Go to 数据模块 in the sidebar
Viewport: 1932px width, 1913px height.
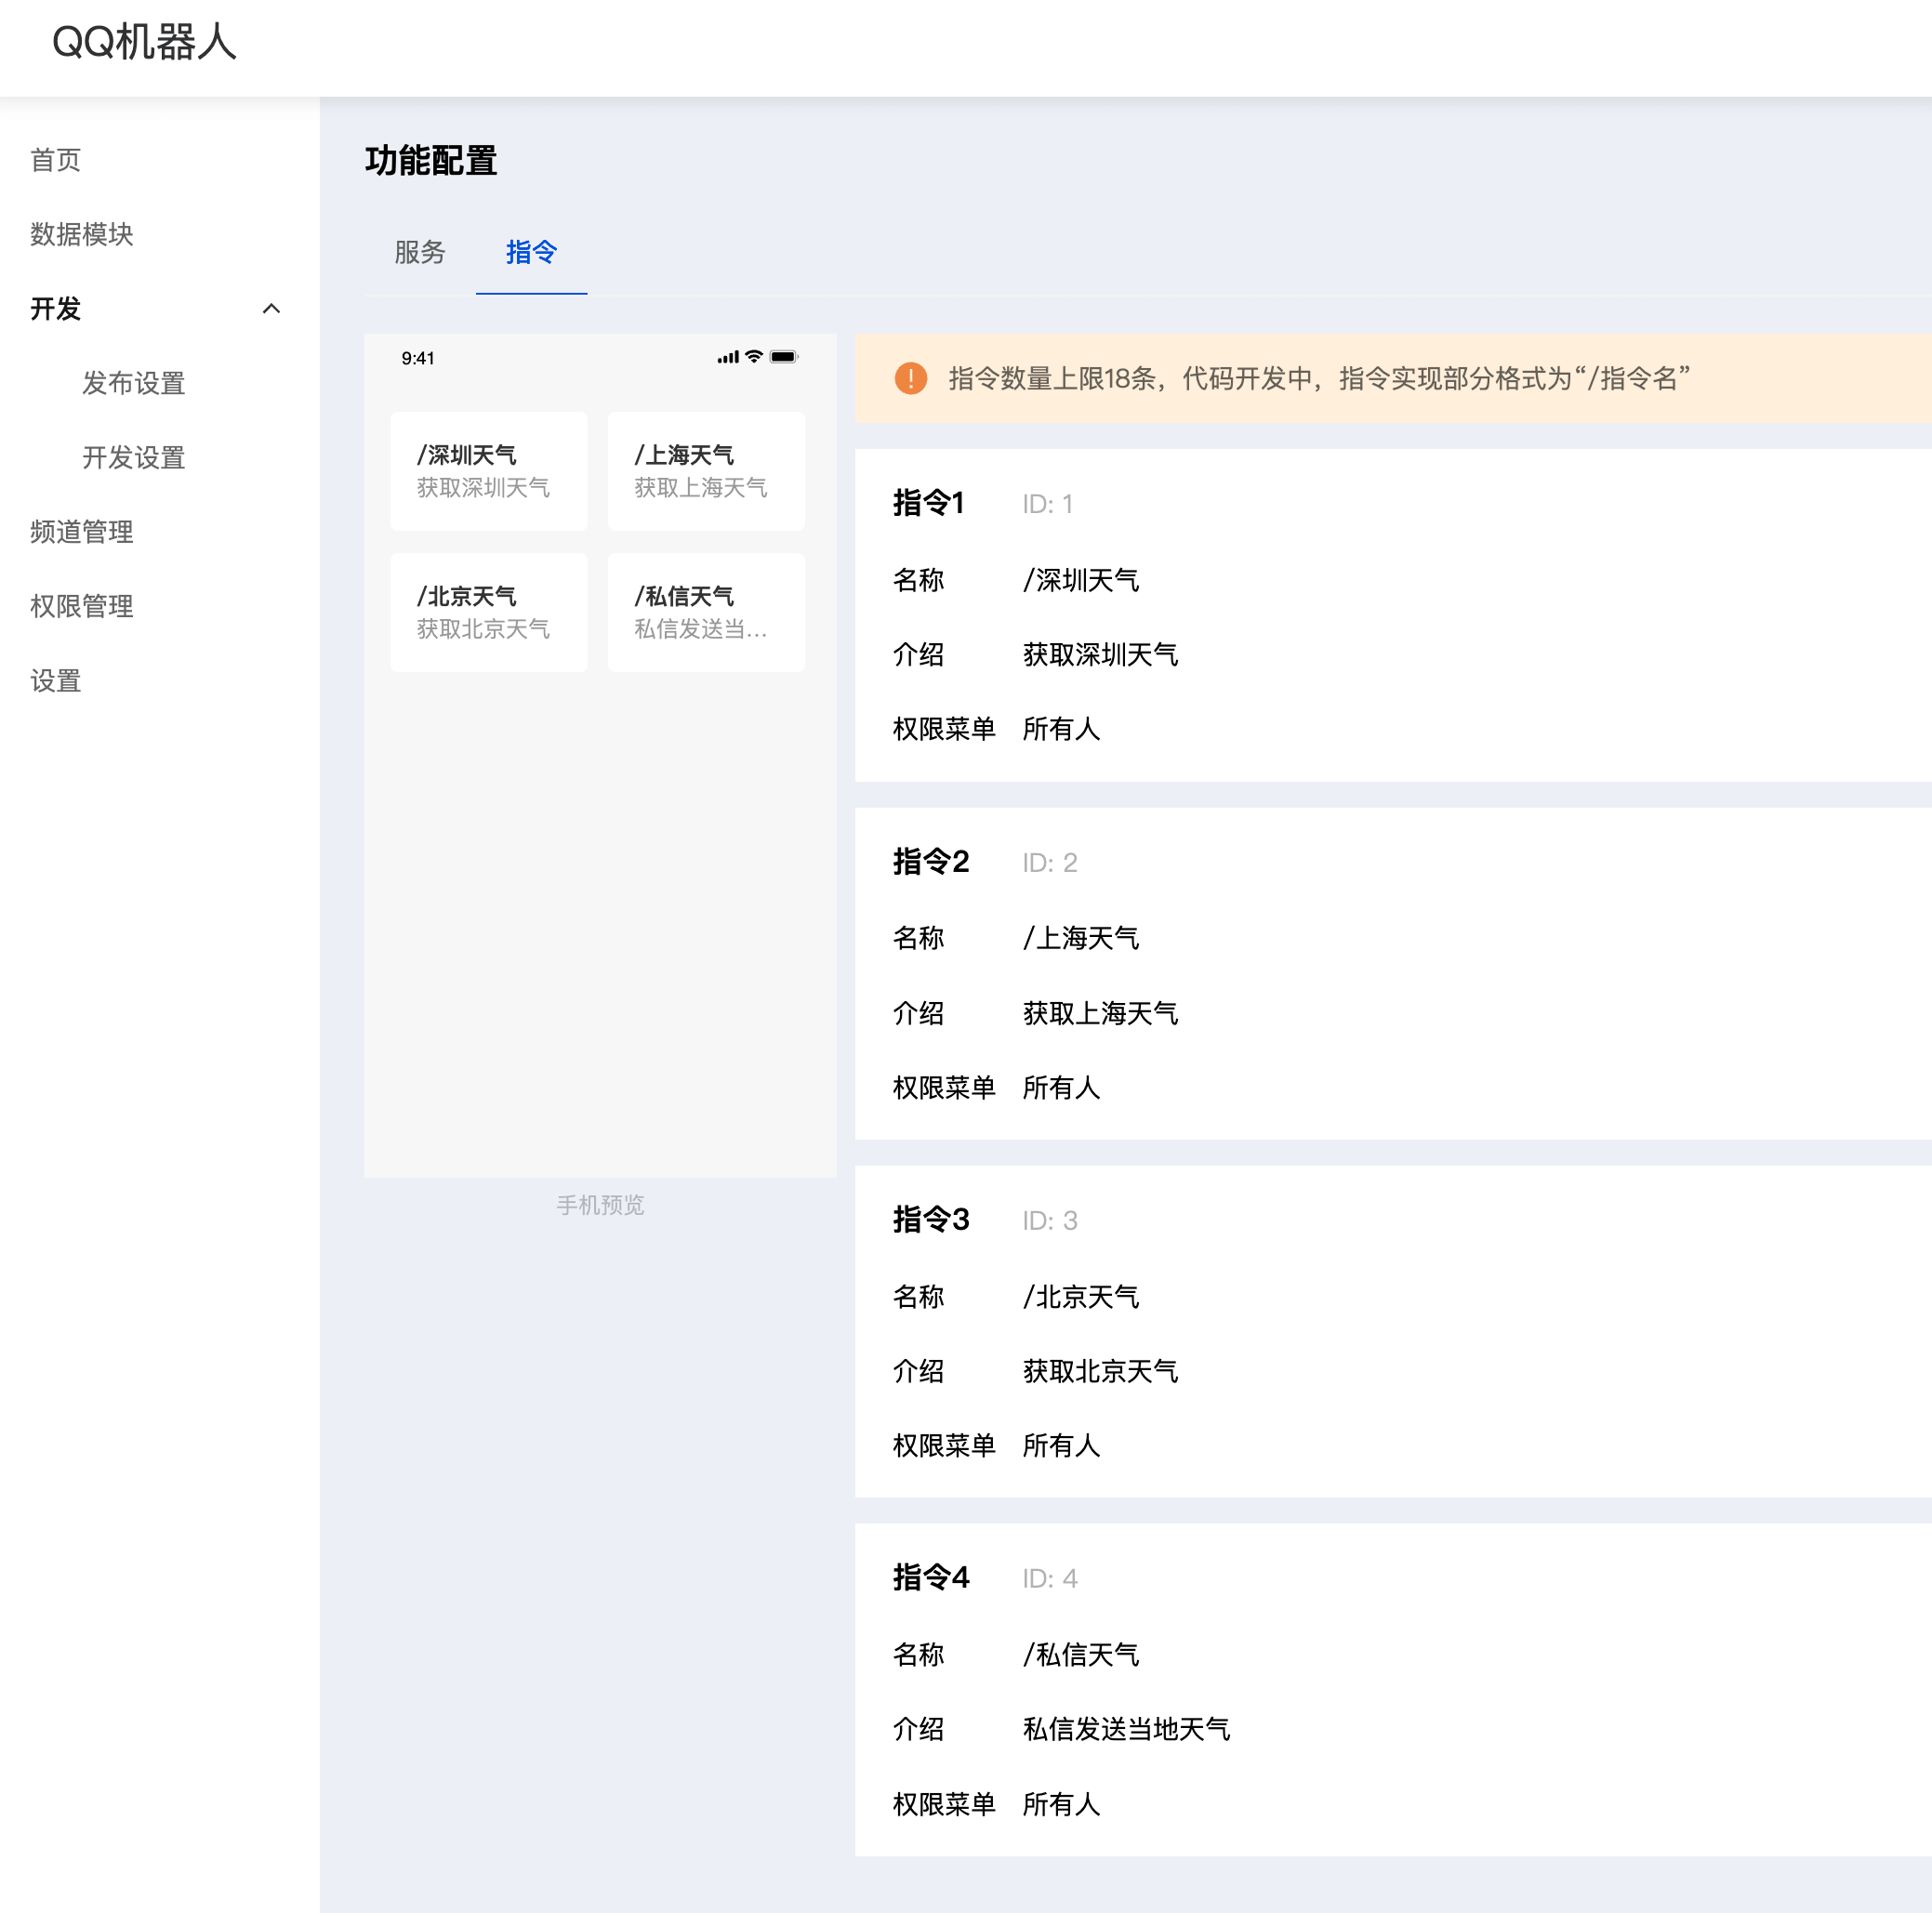click(x=82, y=234)
